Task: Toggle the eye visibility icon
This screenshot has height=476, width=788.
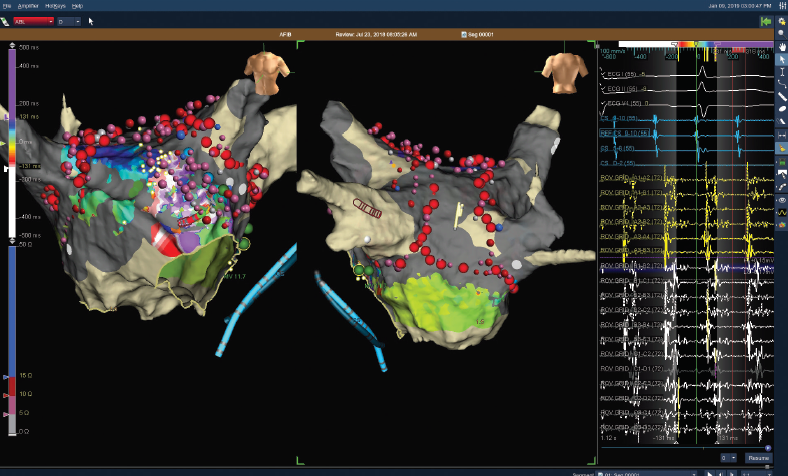Action: pos(782,200)
